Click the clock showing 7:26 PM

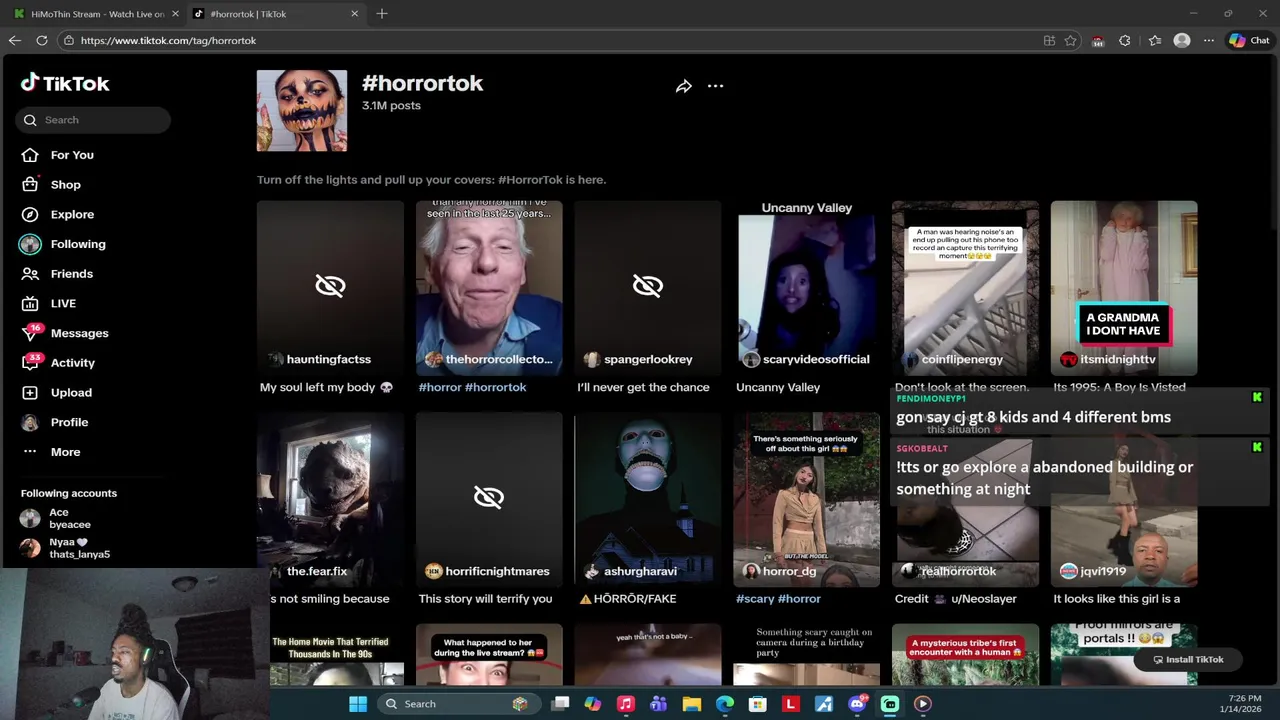[1245, 698]
